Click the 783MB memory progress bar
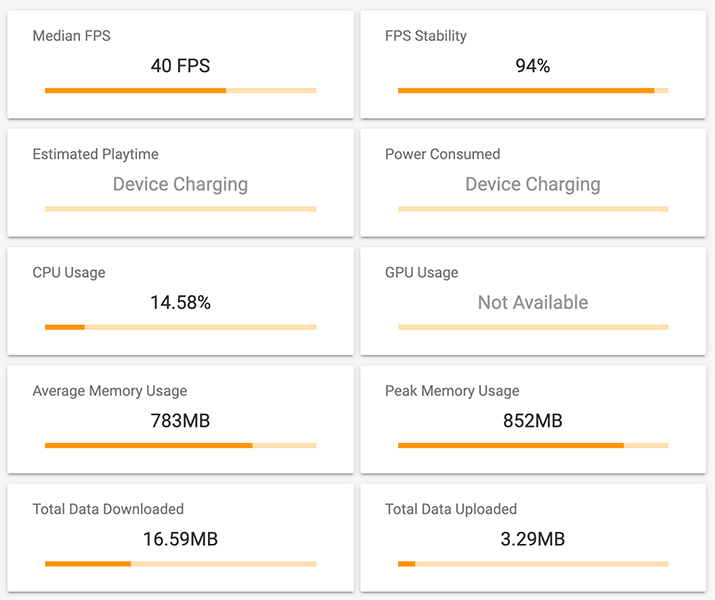Screen dimensions: 715x600 pyautogui.click(x=181, y=445)
